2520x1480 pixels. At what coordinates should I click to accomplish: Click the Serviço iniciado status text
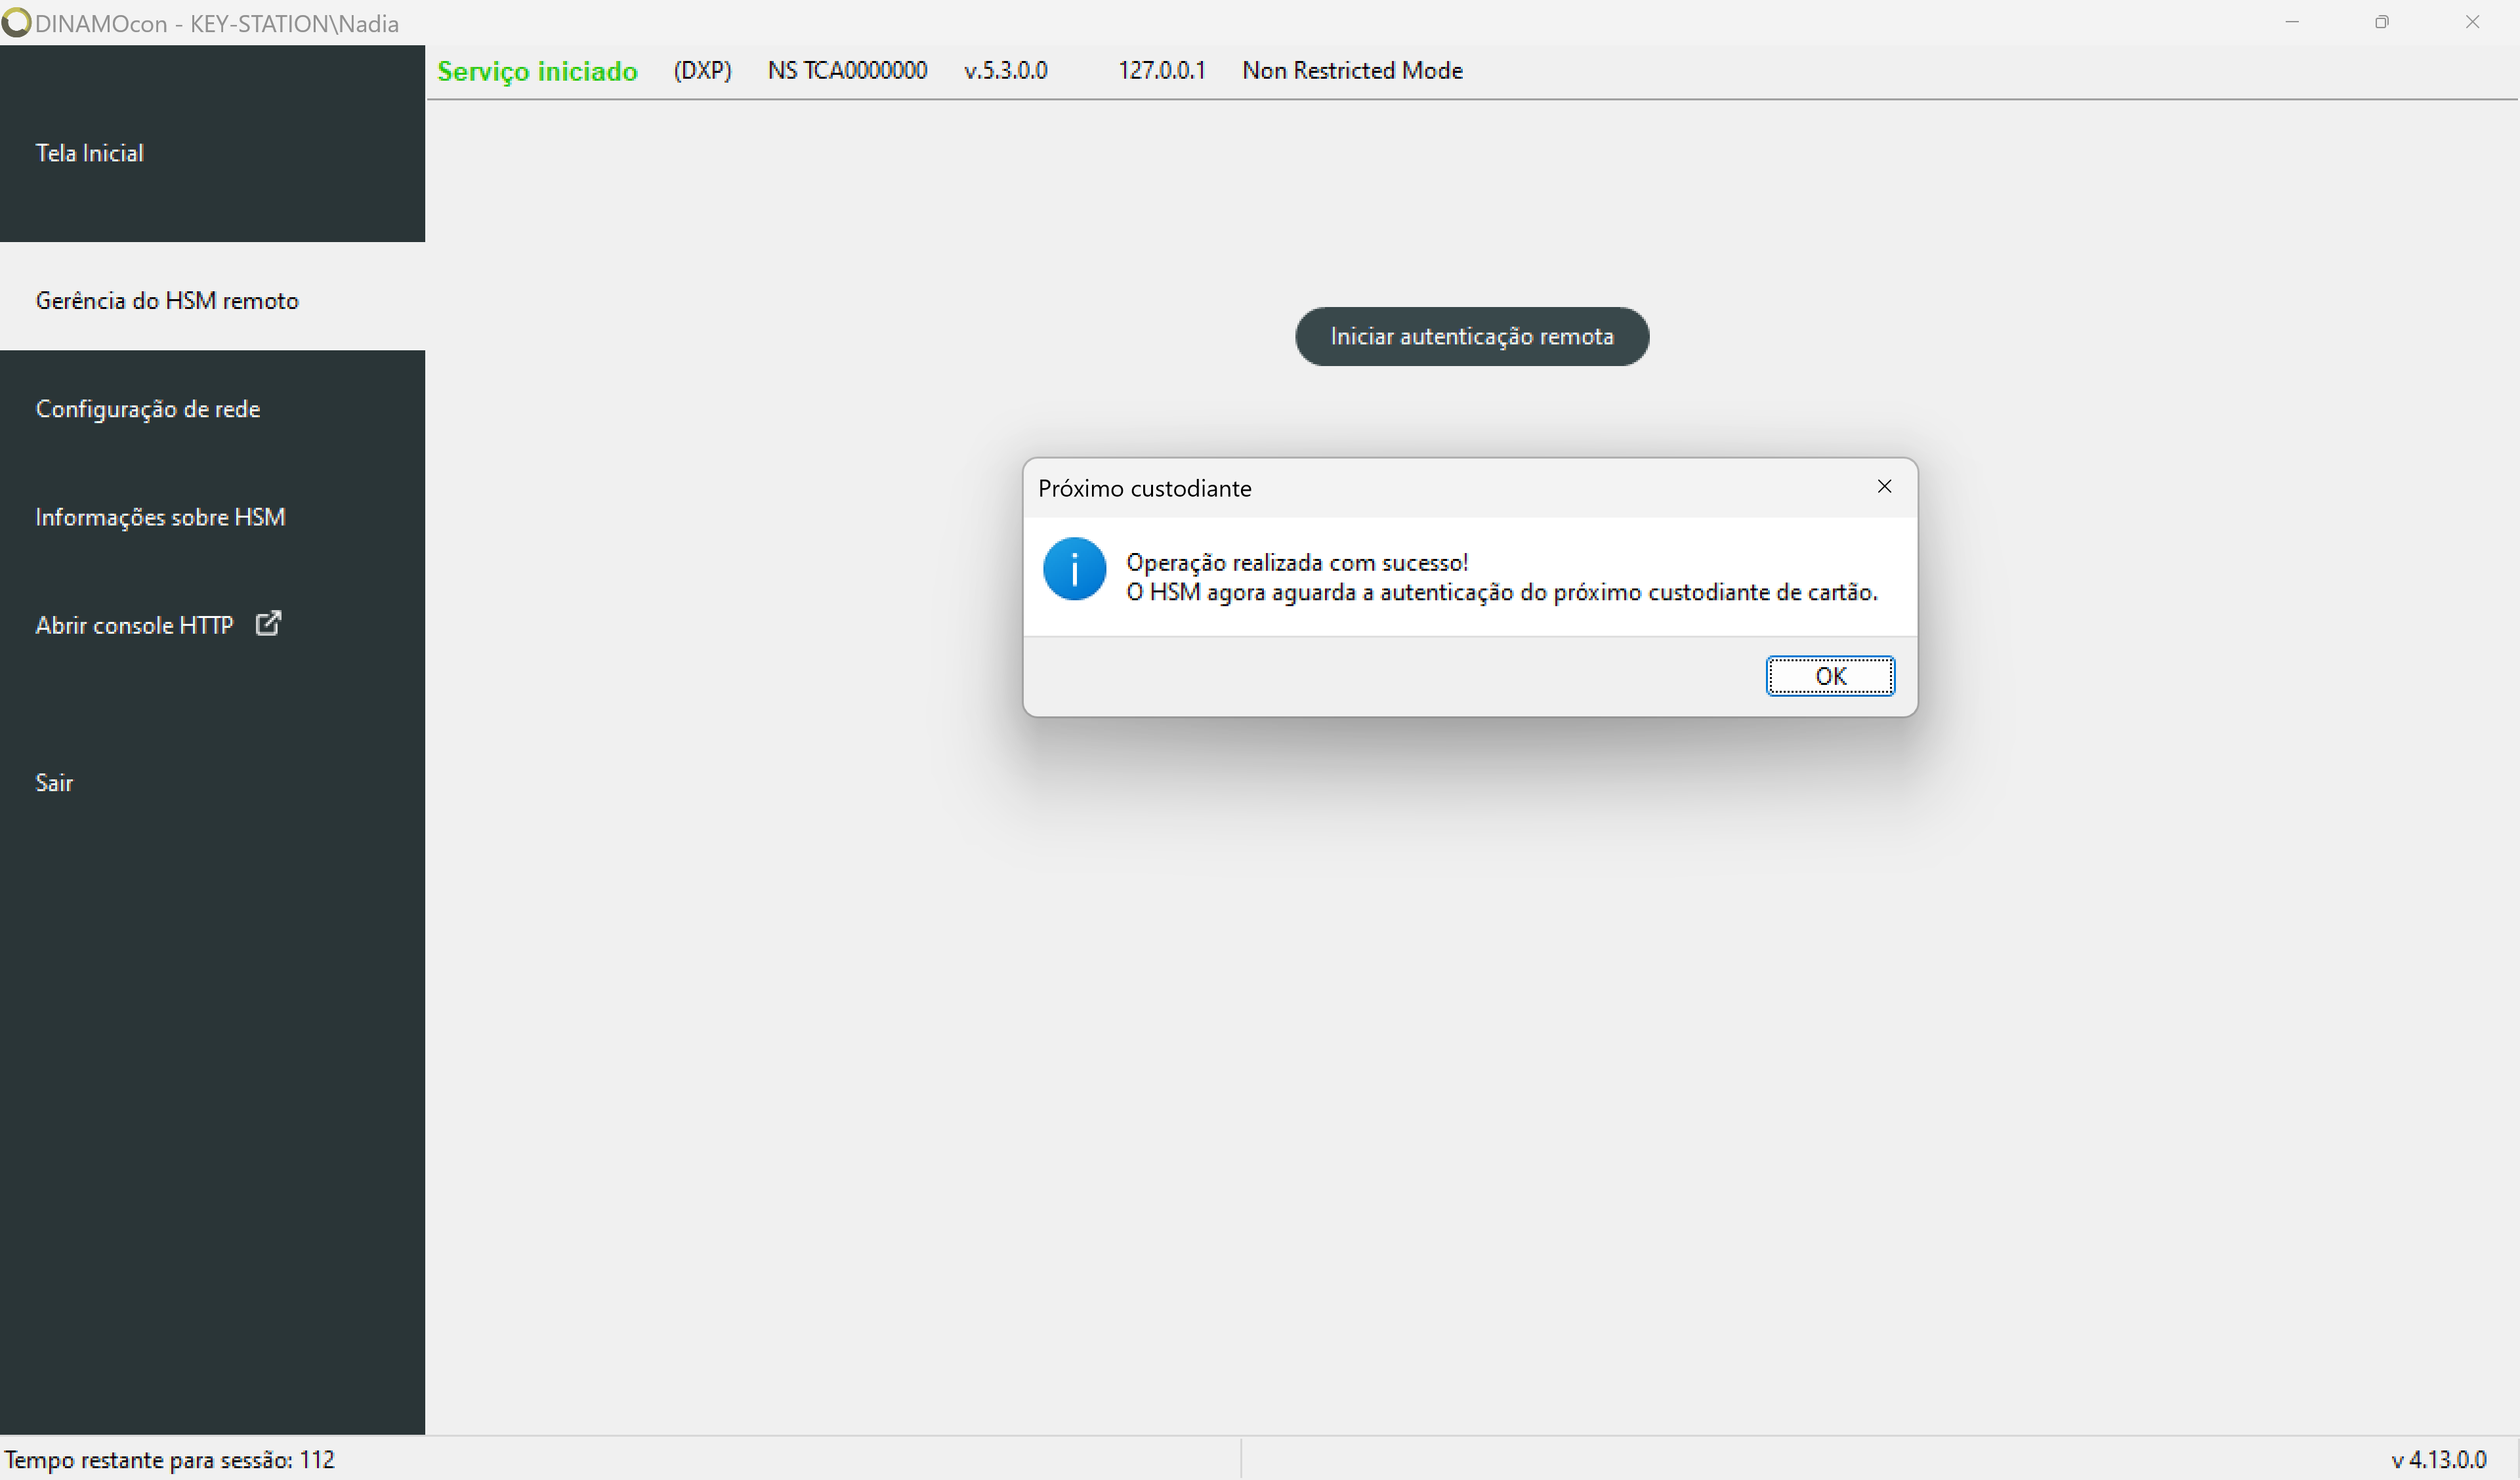537,71
